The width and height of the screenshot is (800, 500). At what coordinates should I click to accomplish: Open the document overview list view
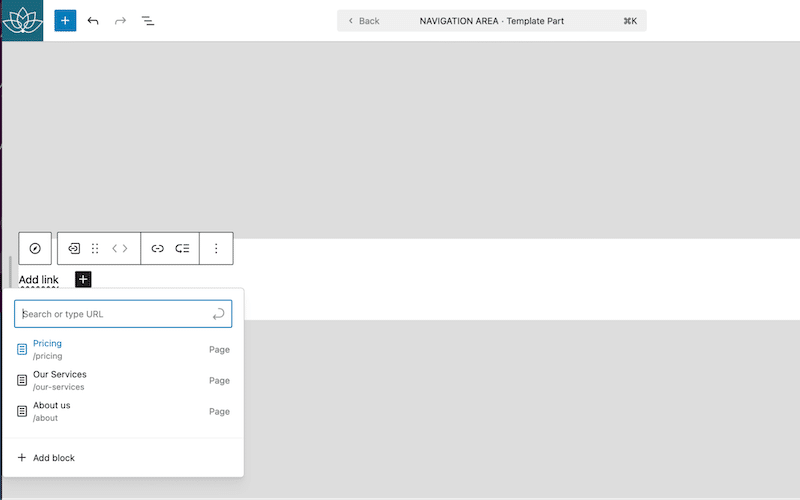point(148,20)
